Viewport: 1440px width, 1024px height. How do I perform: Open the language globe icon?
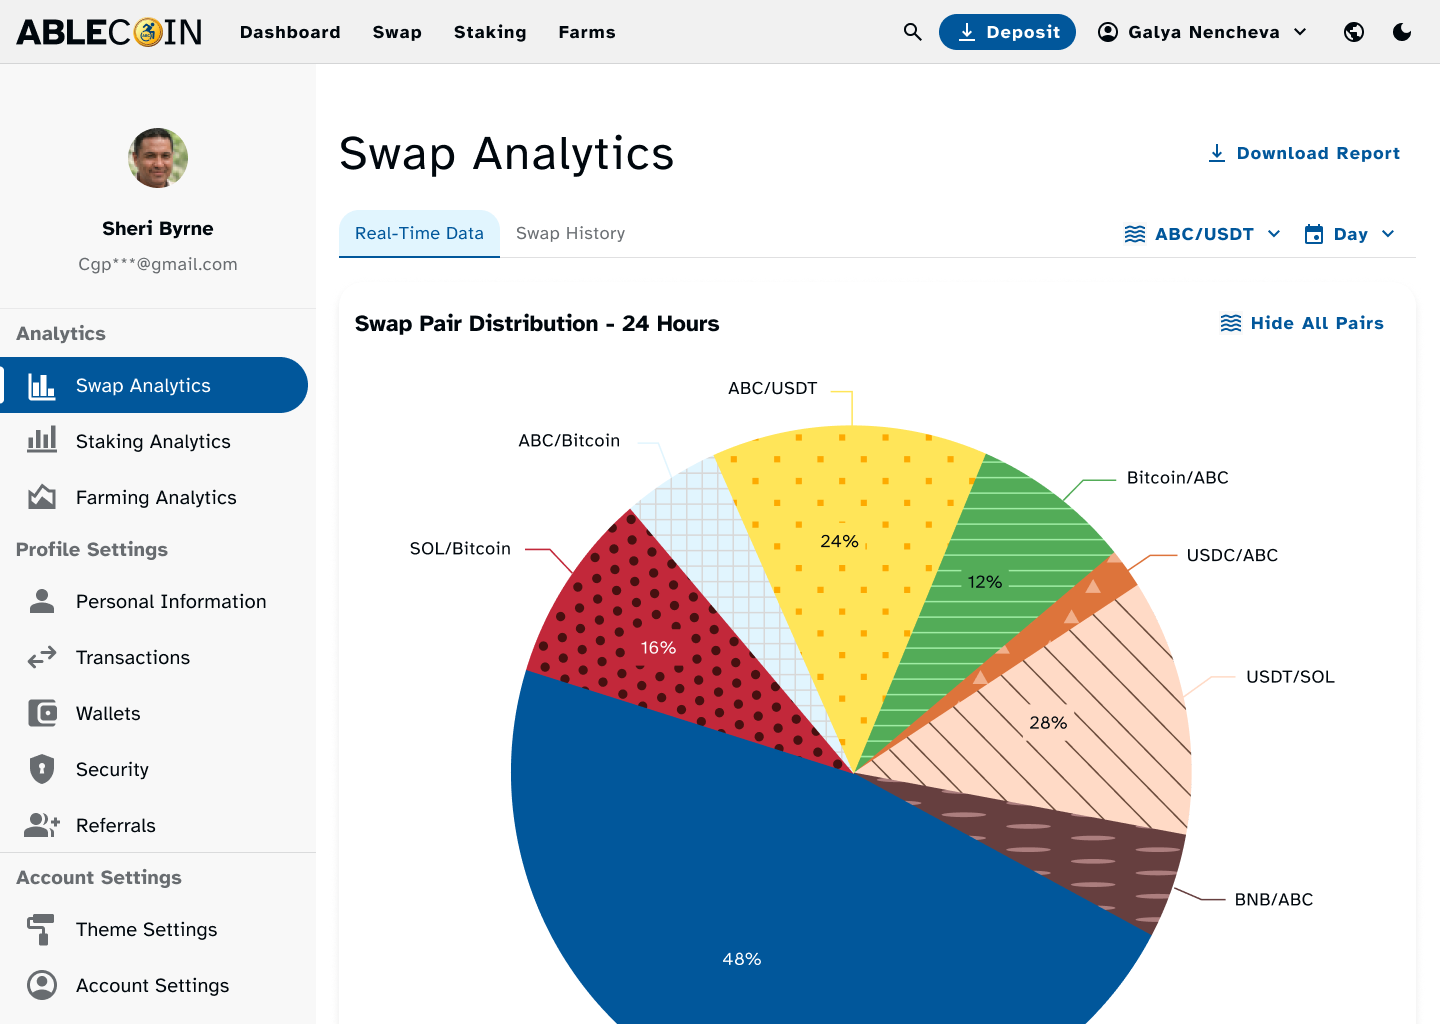1354,32
